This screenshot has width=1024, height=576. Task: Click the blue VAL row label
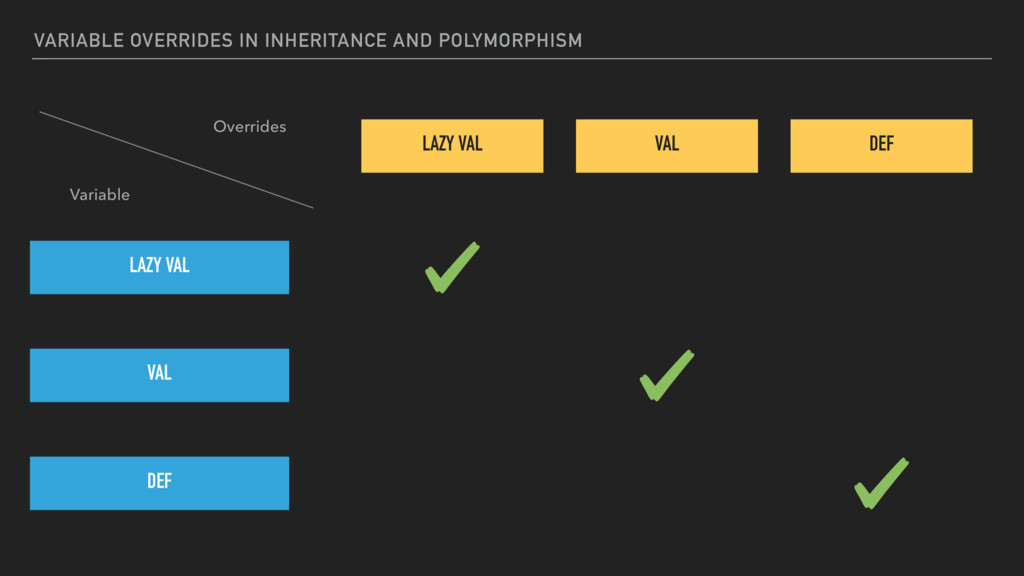[159, 375]
